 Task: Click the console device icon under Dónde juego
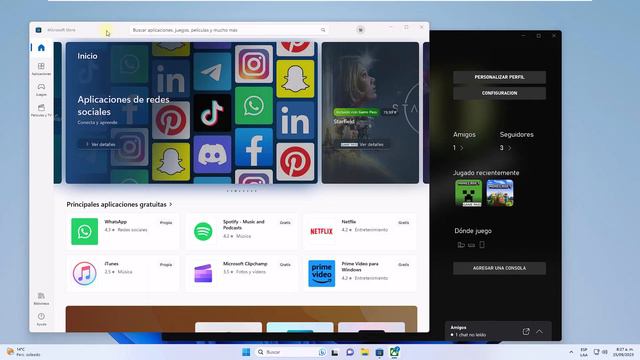[x=471, y=245]
